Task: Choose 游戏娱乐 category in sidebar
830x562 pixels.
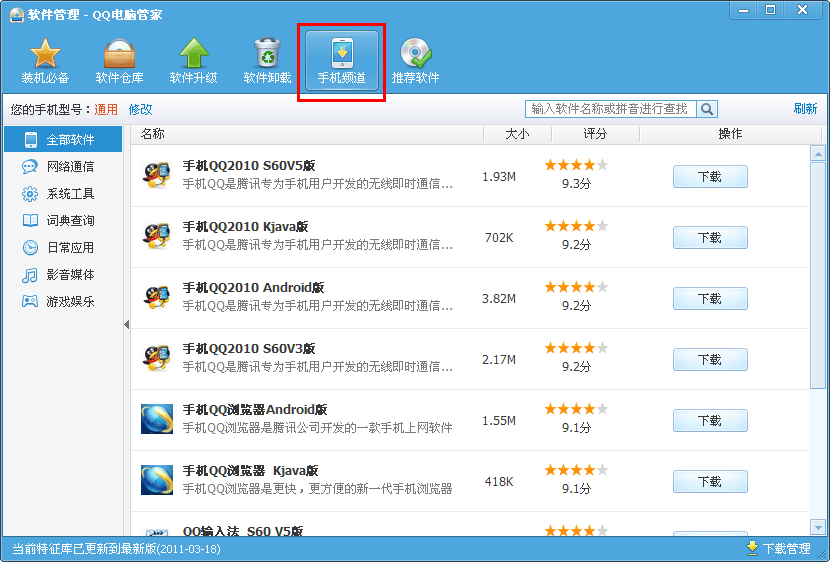Action: click(x=70, y=301)
